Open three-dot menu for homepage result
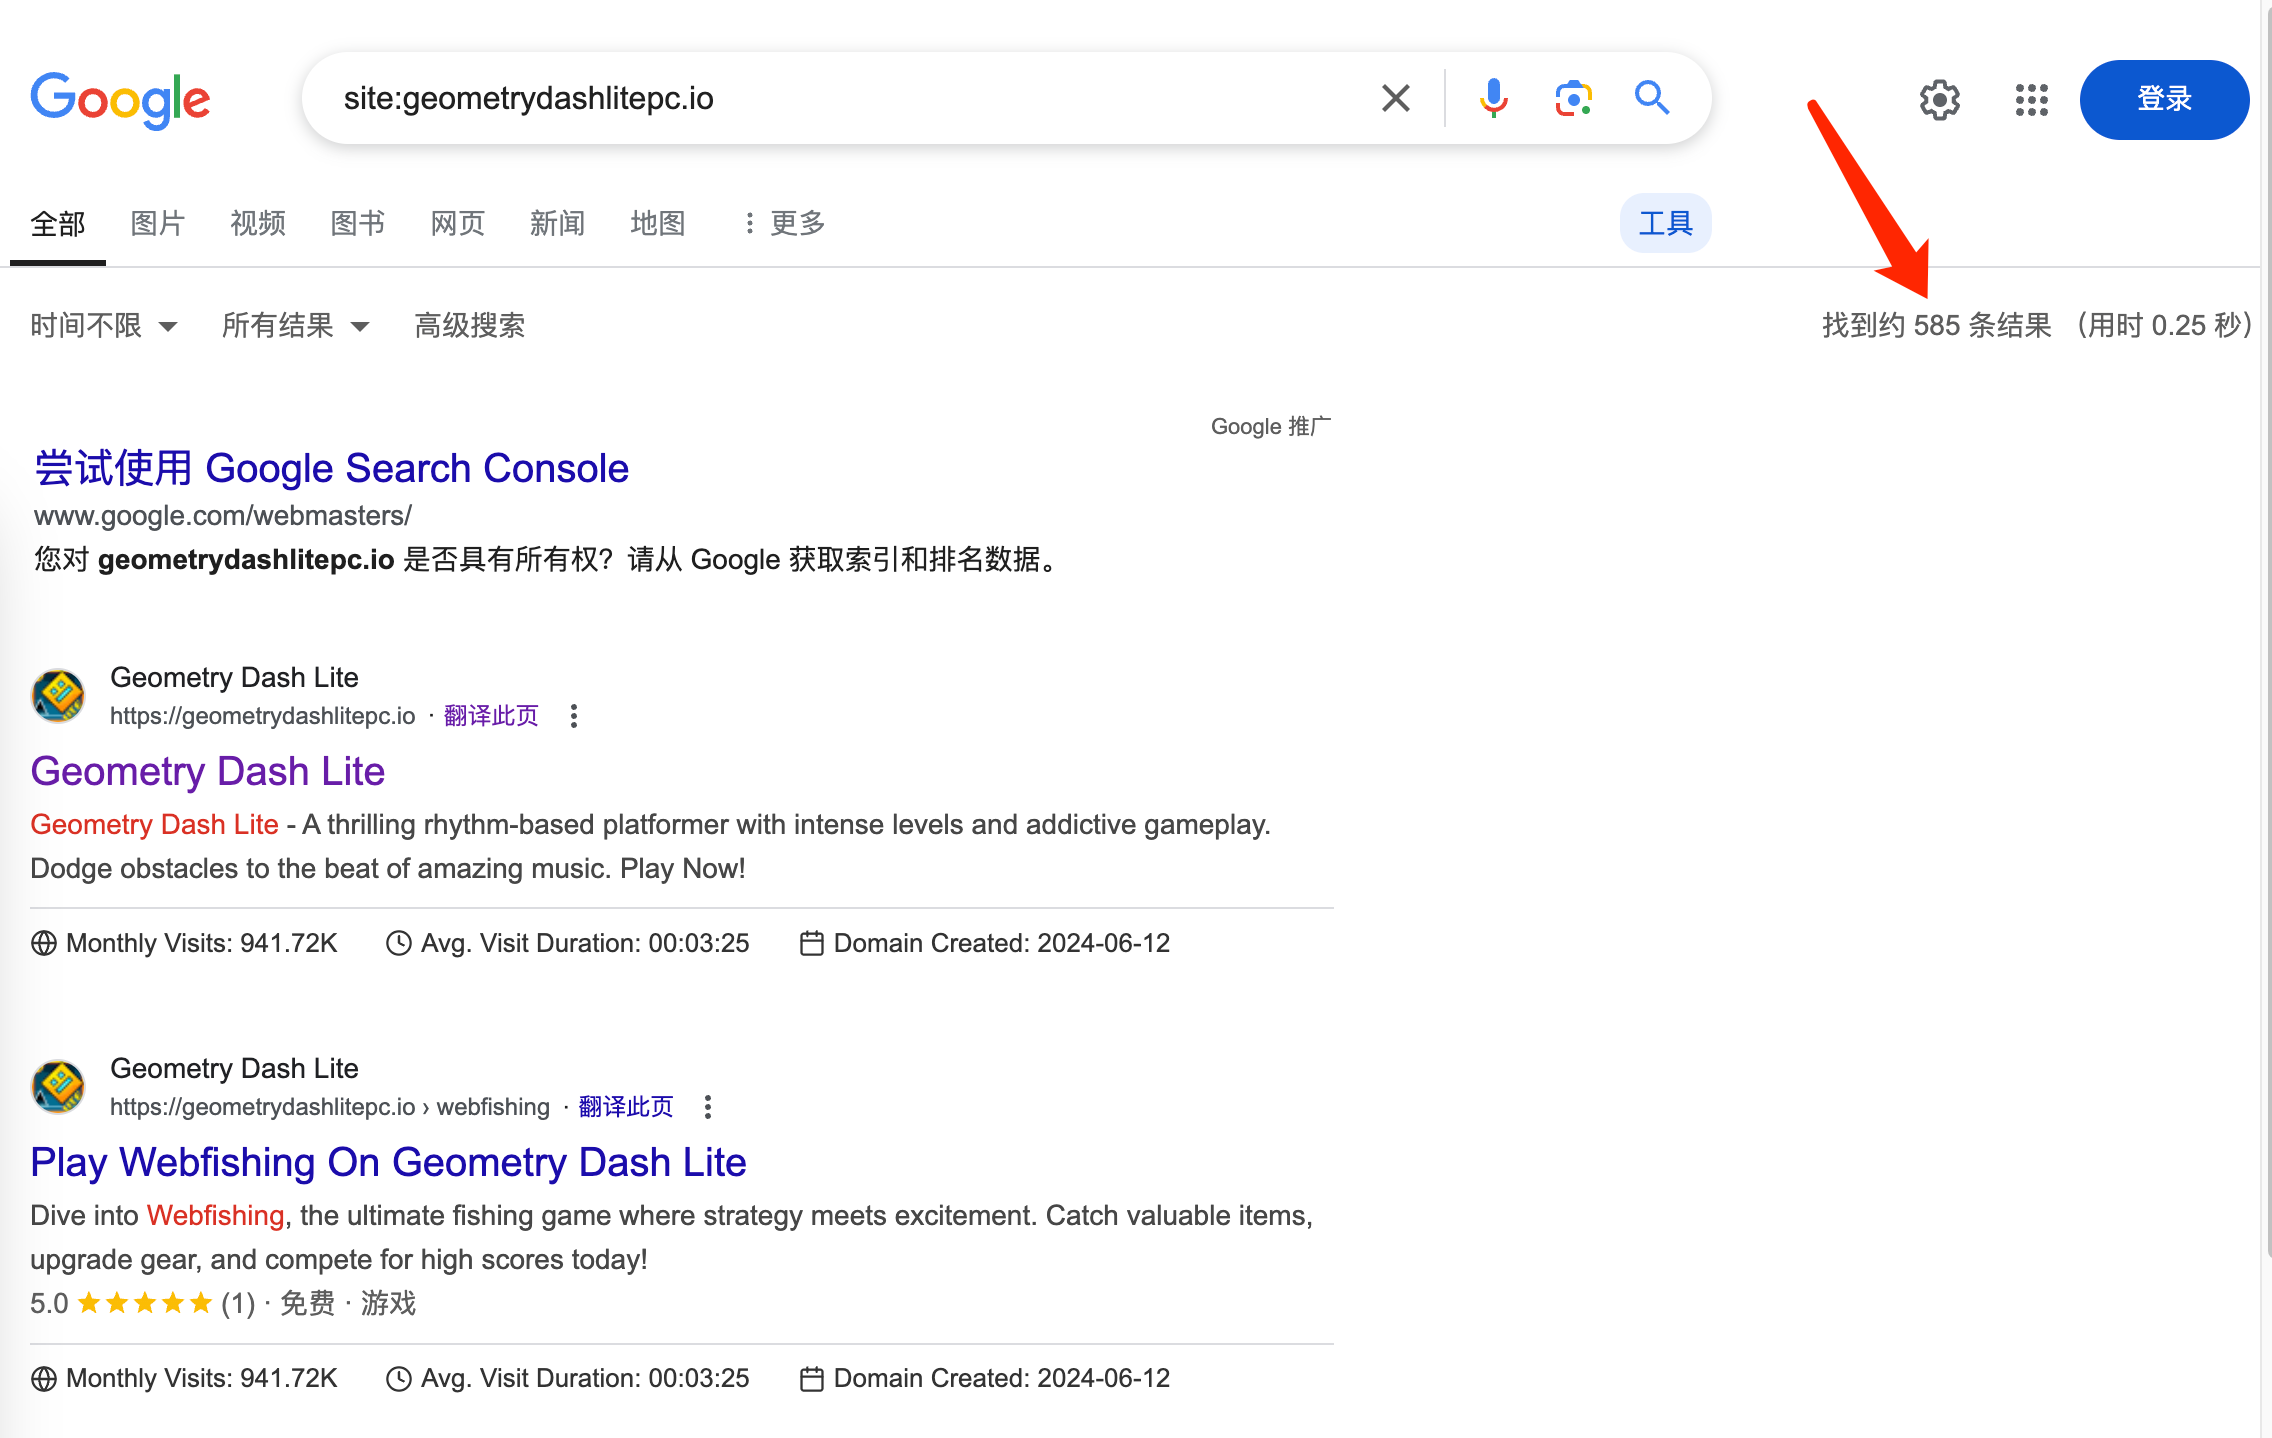The height and width of the screenshot is (1438, 2272). (573, 716)
